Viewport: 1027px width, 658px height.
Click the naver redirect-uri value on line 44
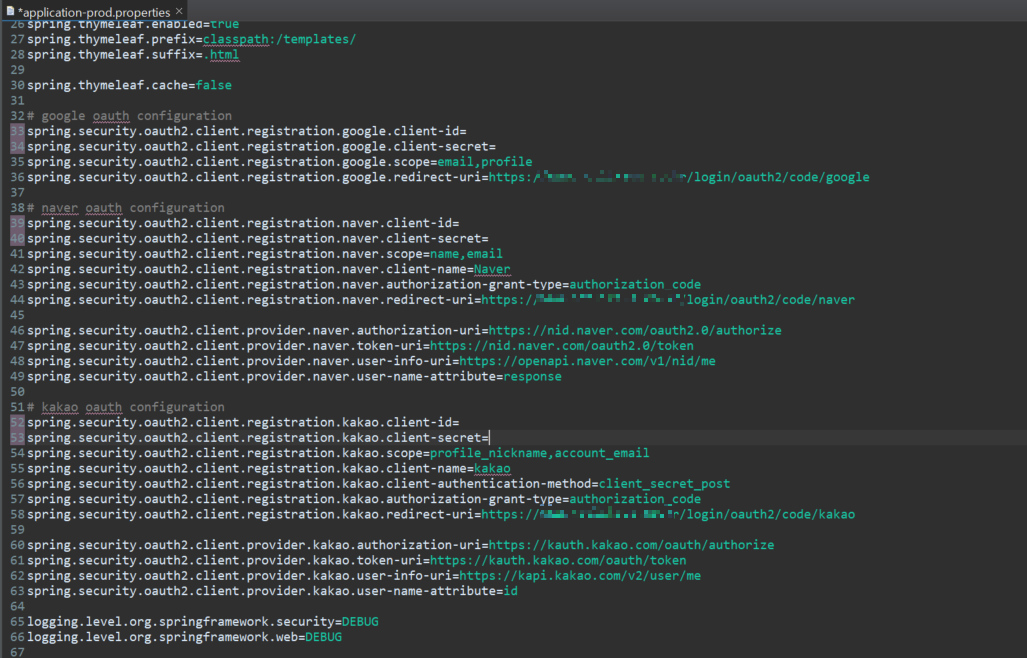(x=668, y=300)
